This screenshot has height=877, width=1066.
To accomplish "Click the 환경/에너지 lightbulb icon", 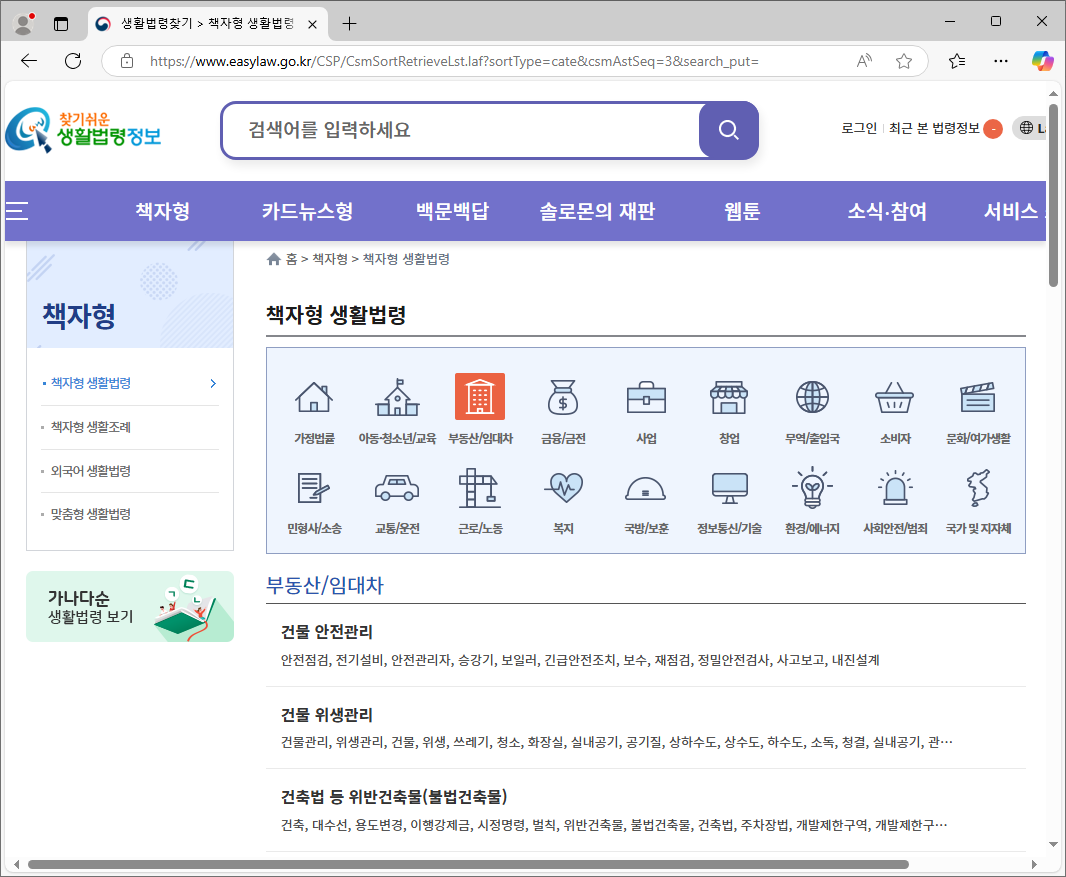I will pos(812,490).
